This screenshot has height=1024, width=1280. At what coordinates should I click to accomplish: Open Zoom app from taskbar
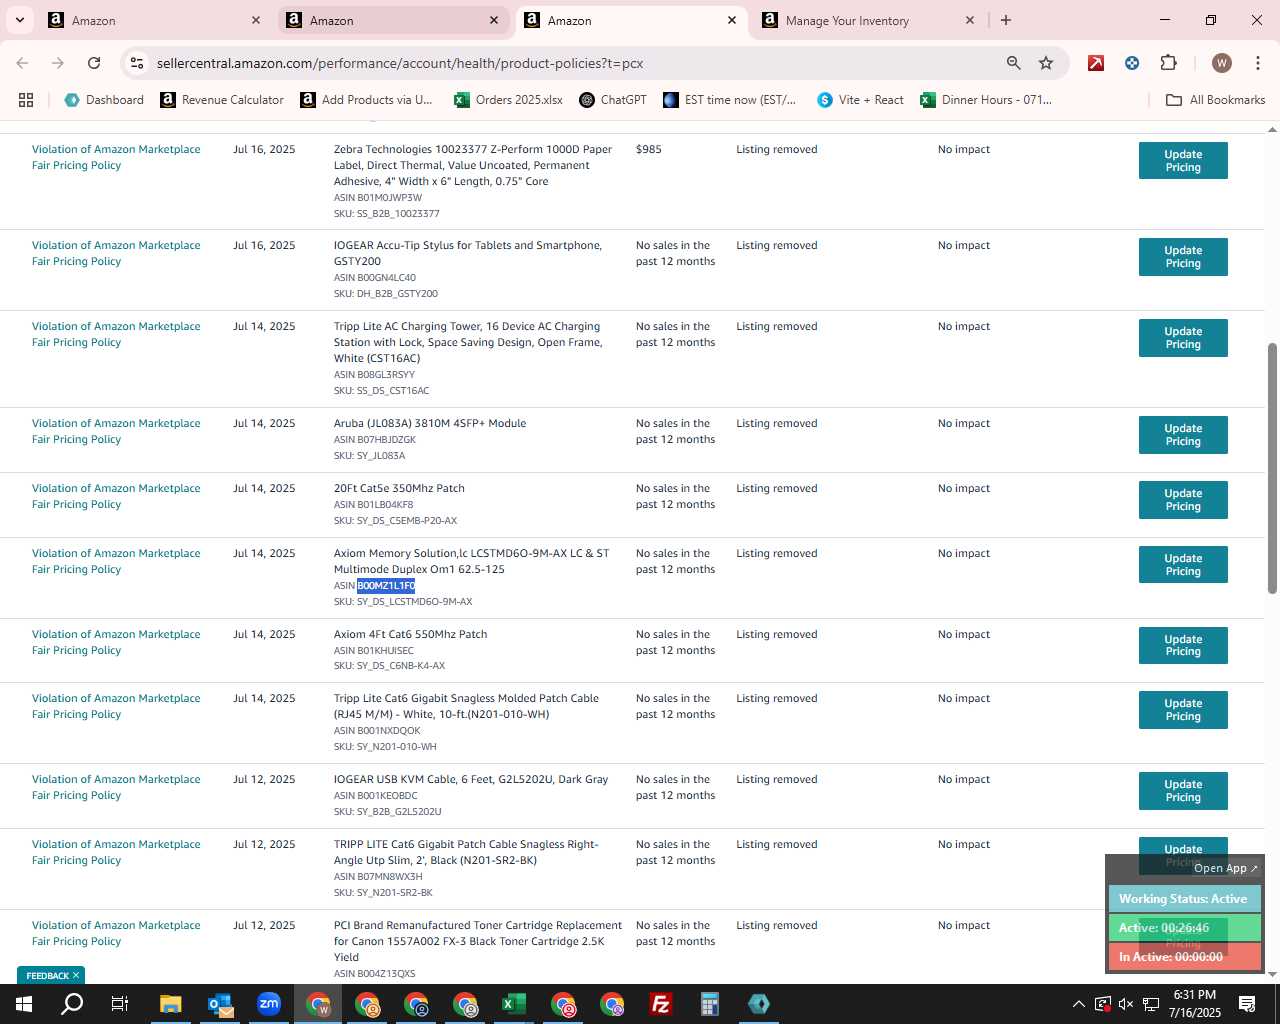(x=269, y=1004)
